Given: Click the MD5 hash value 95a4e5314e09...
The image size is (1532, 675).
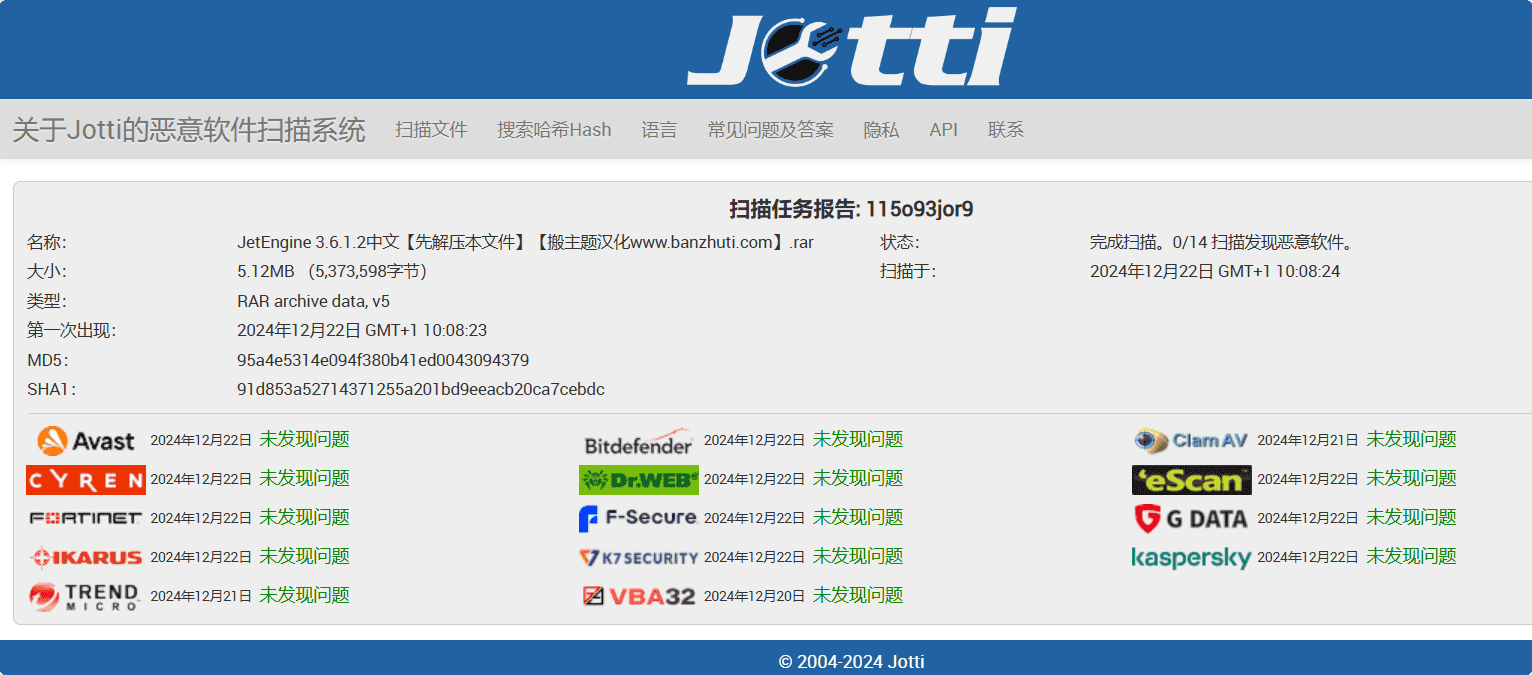Looking at the screenshot, I should (383, 360).
